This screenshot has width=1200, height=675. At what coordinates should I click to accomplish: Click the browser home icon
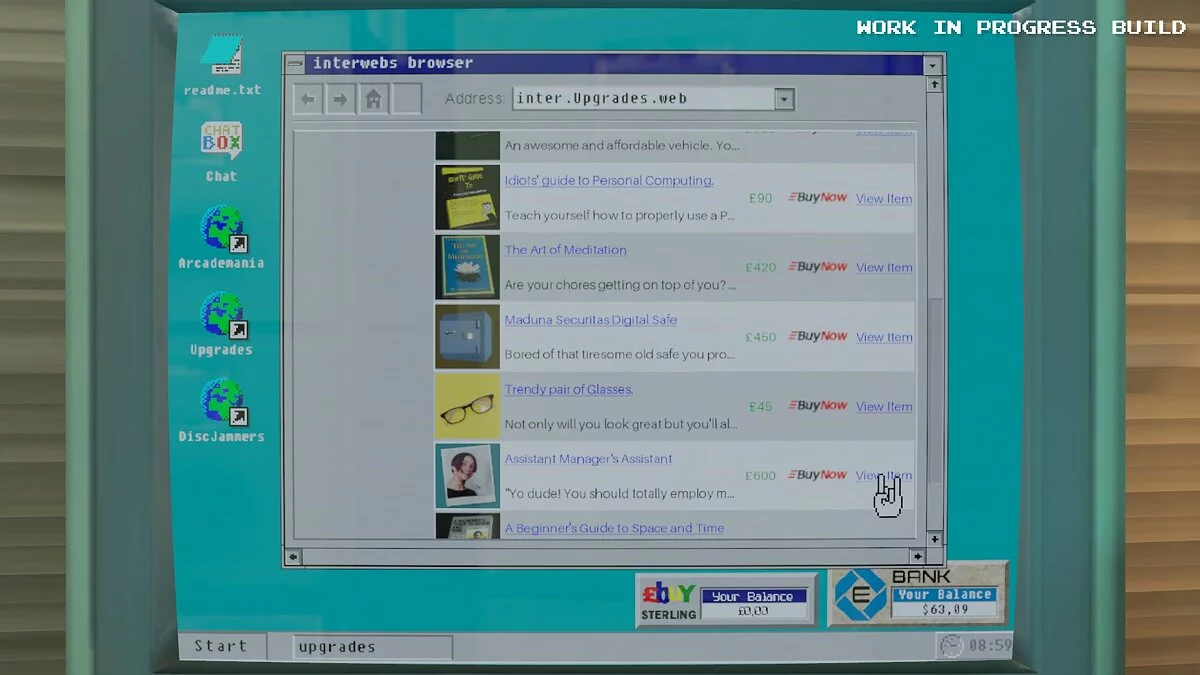373,99
